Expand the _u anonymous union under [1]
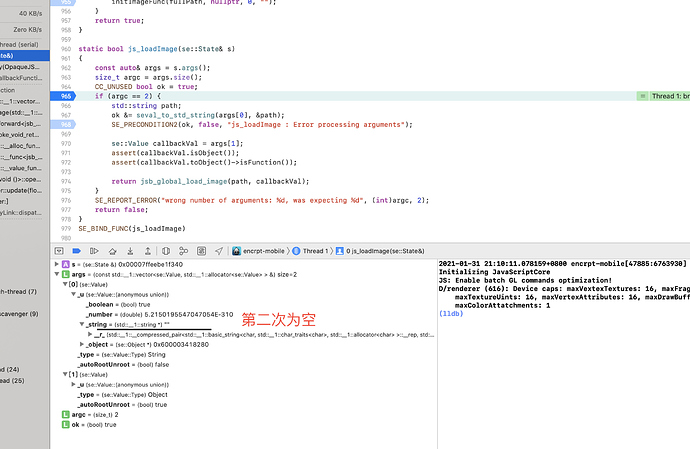 pos(73,384)
